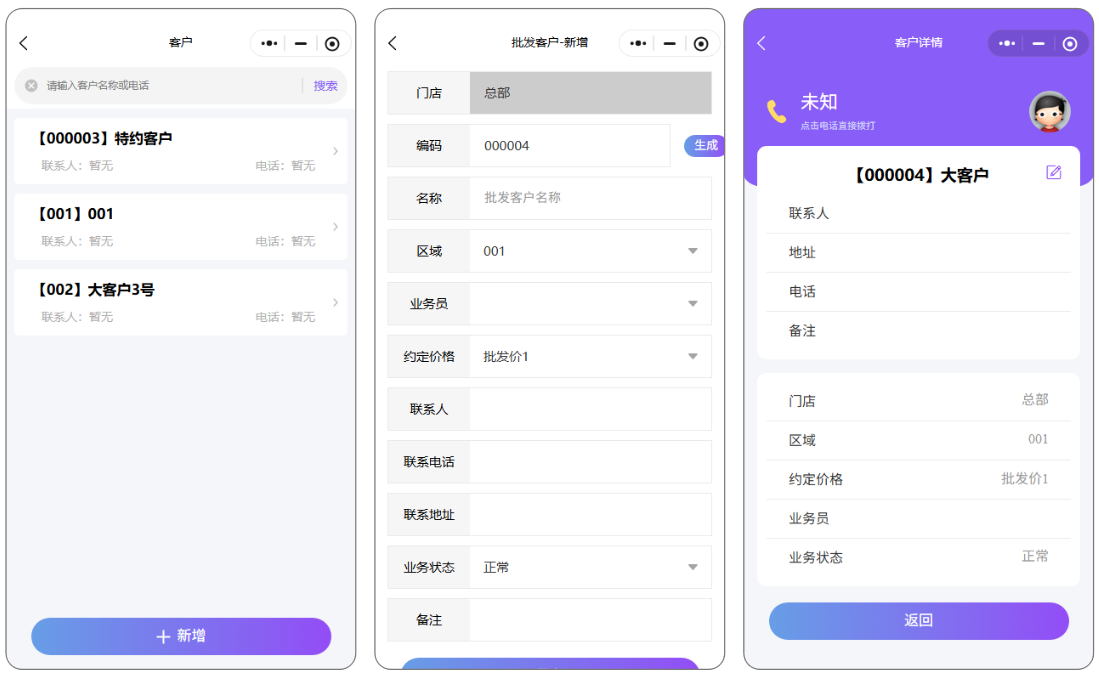Open the three-dot menu on 批发客户-新增 screen
1099x674 pixels.
pyautogui.click(x=638, y=43)
